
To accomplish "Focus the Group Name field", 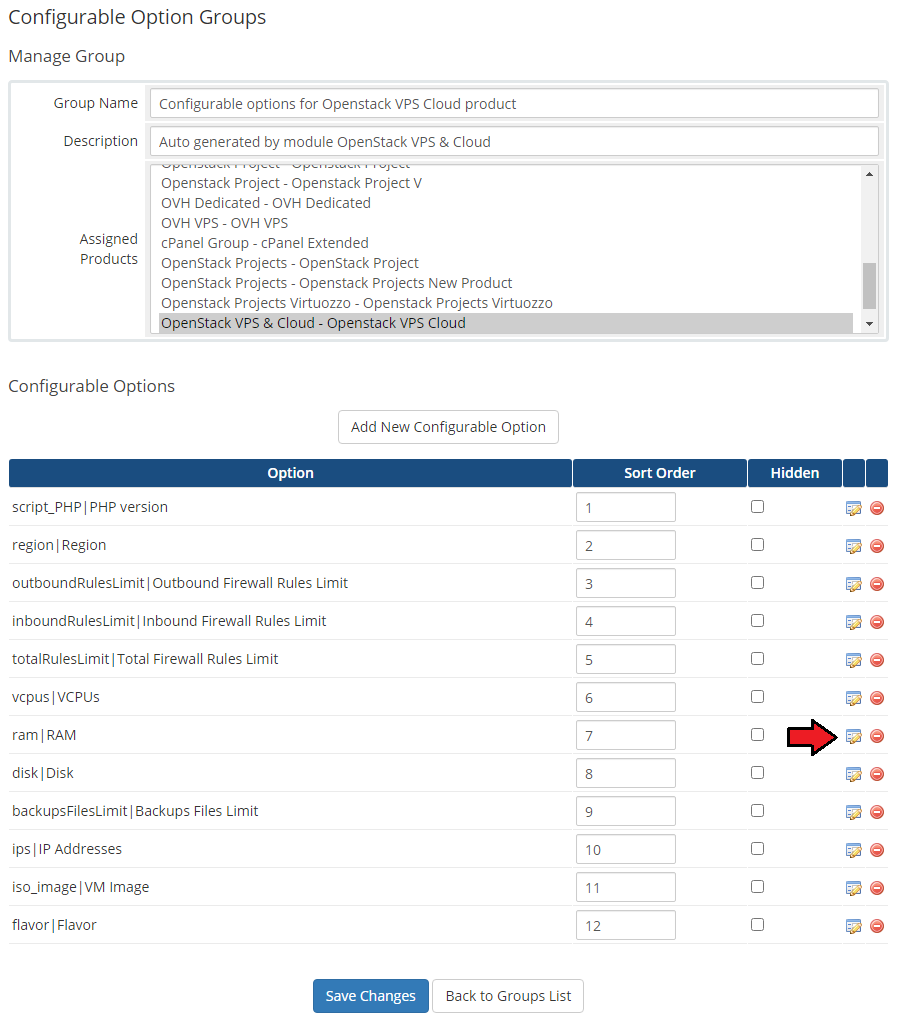I will 514,104.
